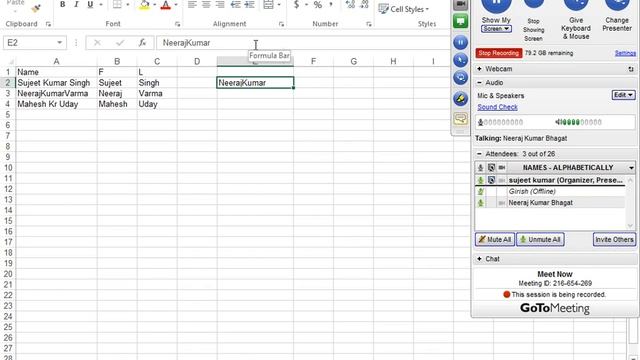Decrease decimal places
640x360 pixels.
[x=364, y=4]
